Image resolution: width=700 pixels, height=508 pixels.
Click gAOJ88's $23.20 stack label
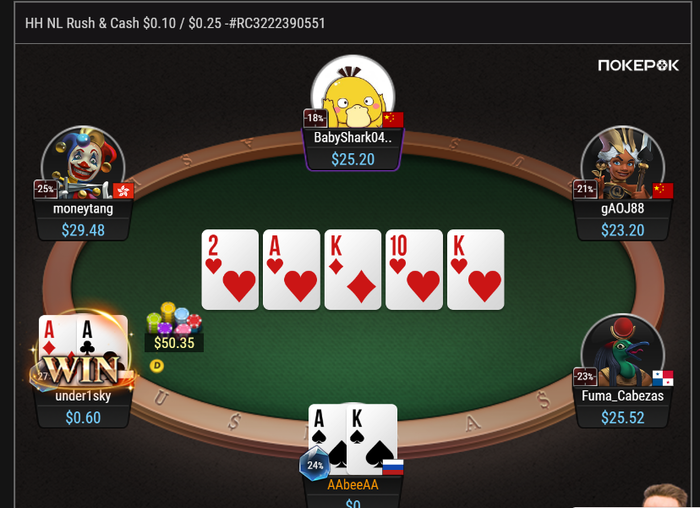tap(623, 230)
